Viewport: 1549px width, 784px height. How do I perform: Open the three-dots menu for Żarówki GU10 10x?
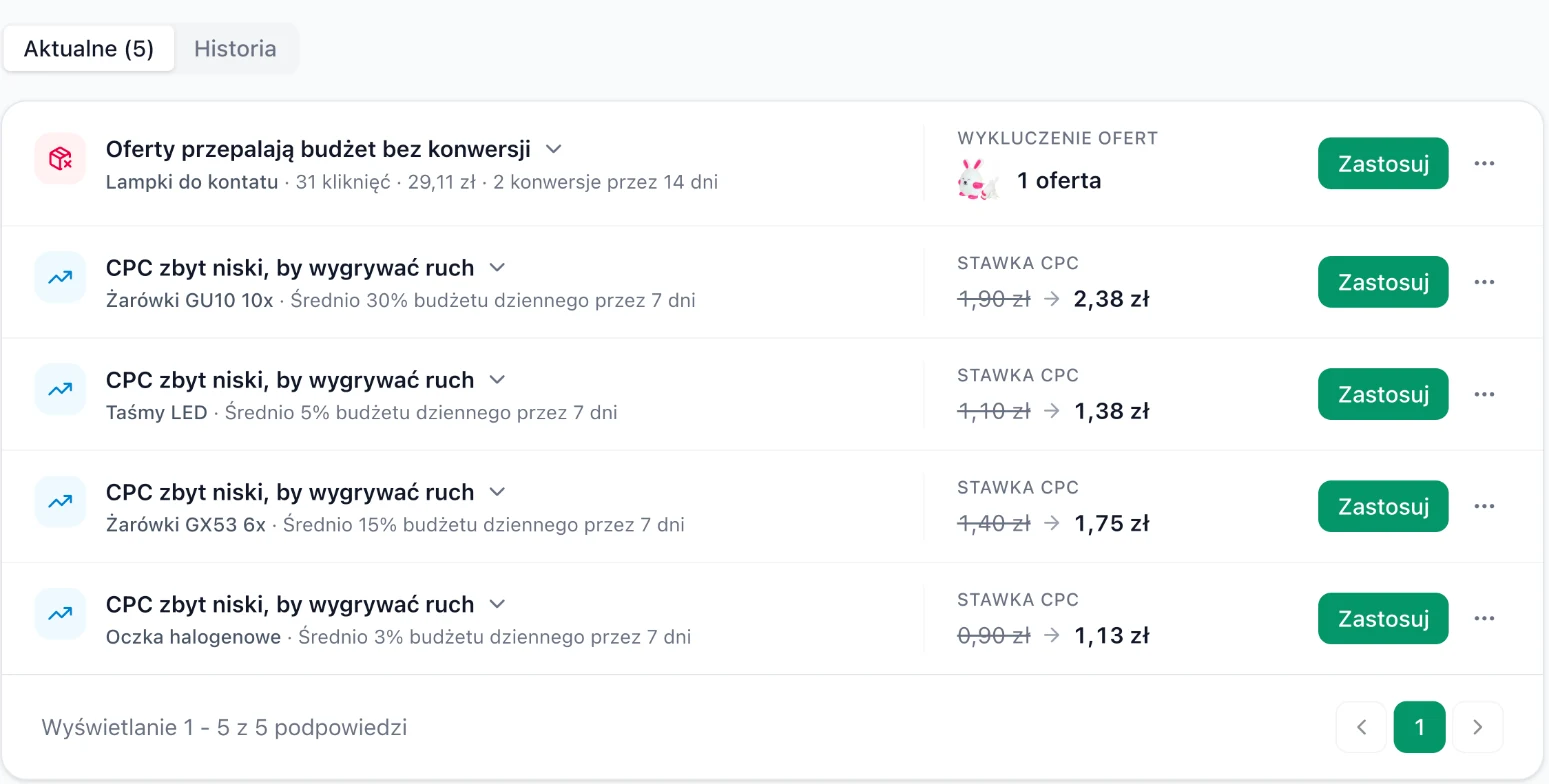point(1484,282)
